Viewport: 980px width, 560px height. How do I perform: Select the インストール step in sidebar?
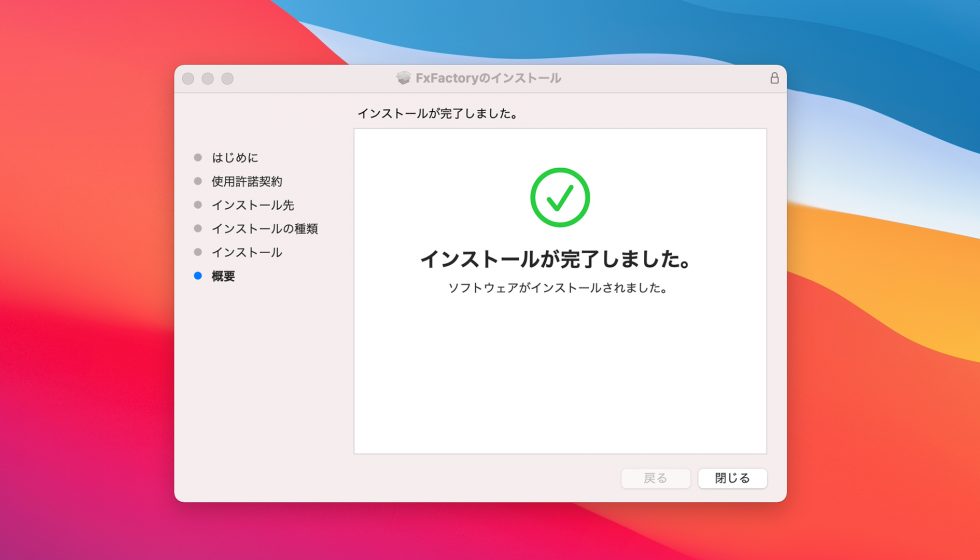(x=246, y=252)
